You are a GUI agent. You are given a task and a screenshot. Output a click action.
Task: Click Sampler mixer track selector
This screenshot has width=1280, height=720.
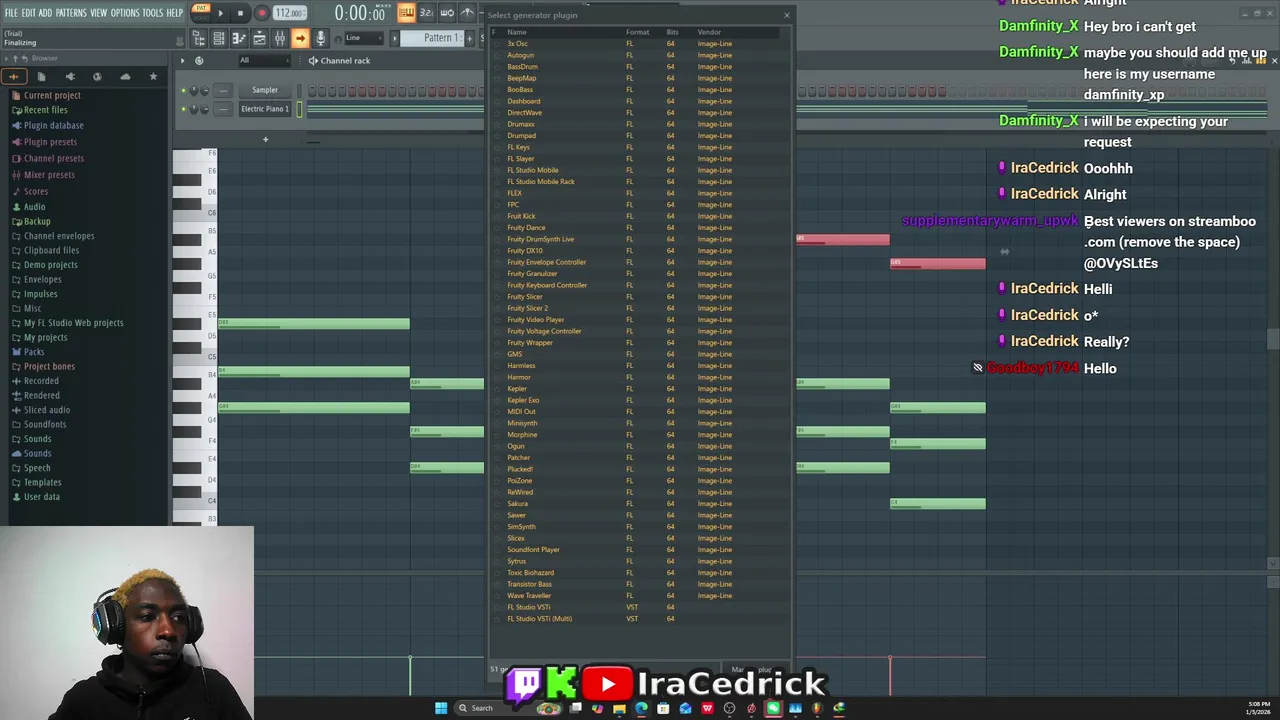click(x=223, y=90)
